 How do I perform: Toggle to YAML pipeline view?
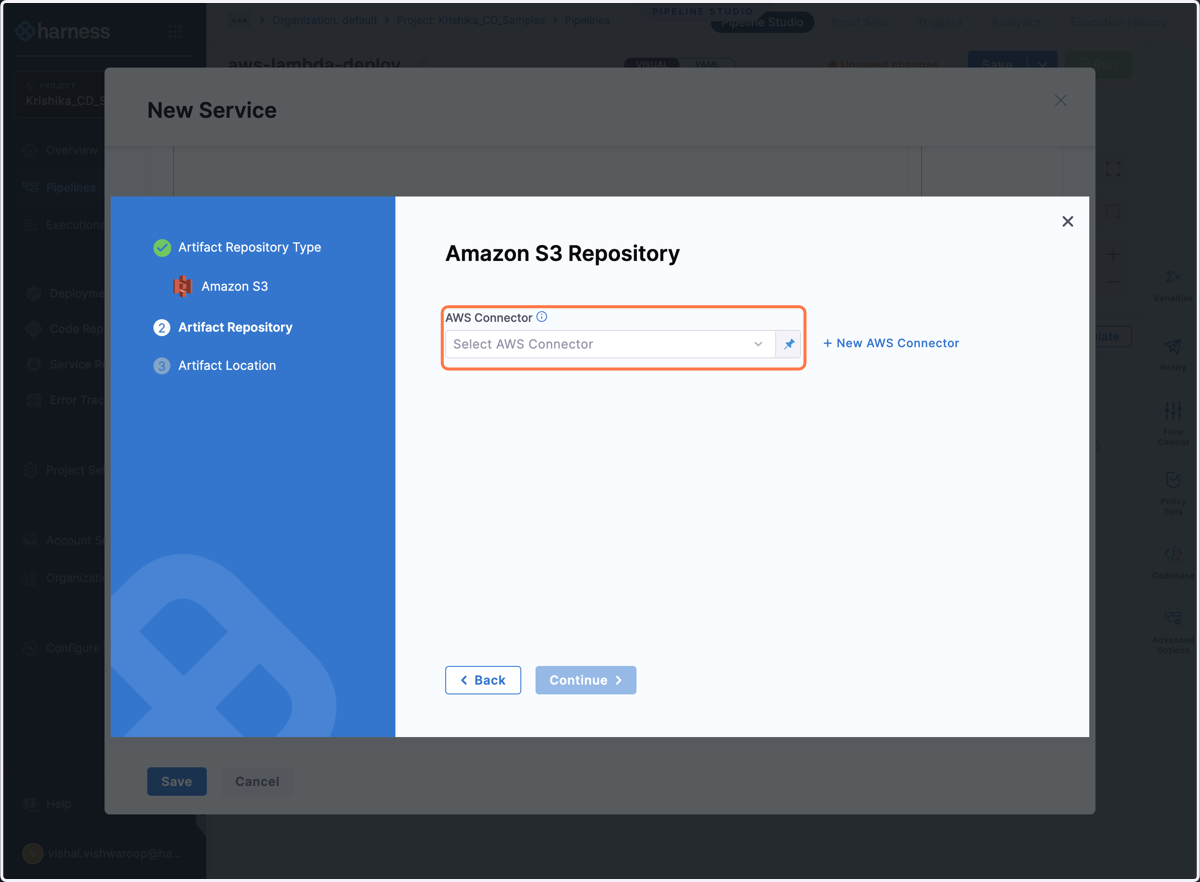pyautogui.click(x=707, y=65)
